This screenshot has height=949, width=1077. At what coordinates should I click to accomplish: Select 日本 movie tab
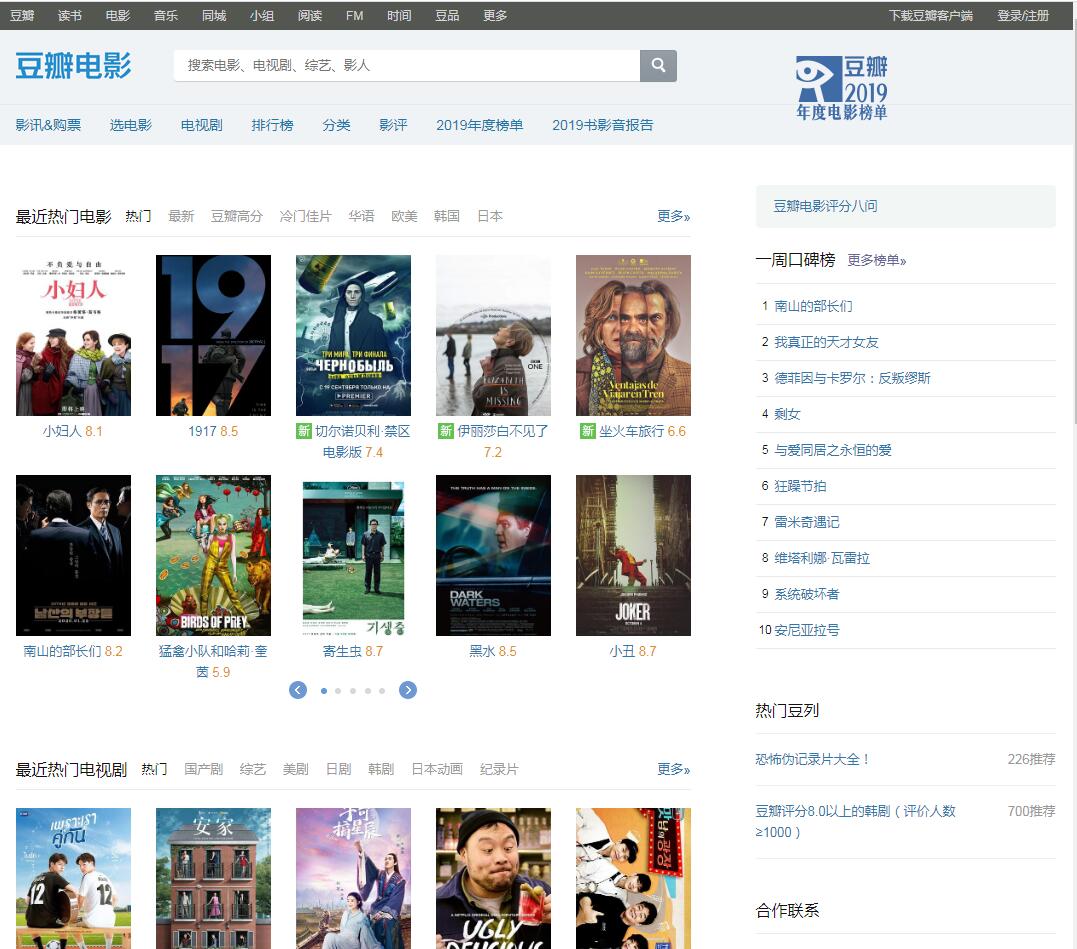click(x=490, y=216)
